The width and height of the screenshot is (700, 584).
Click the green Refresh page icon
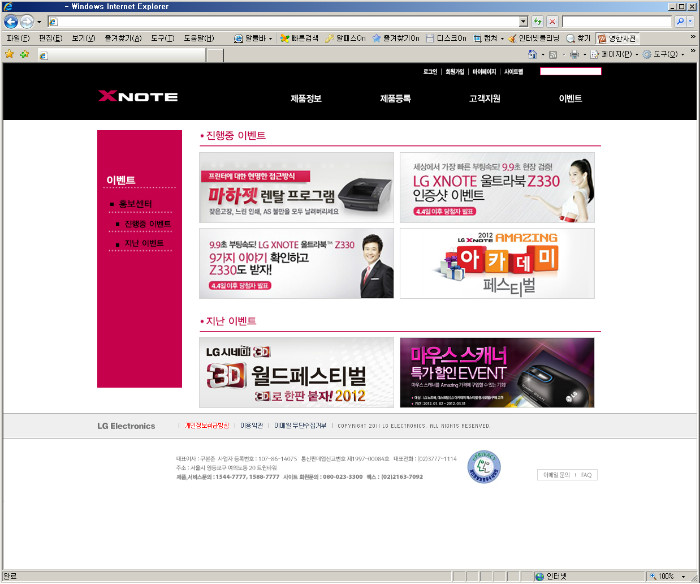click(538, 21)
